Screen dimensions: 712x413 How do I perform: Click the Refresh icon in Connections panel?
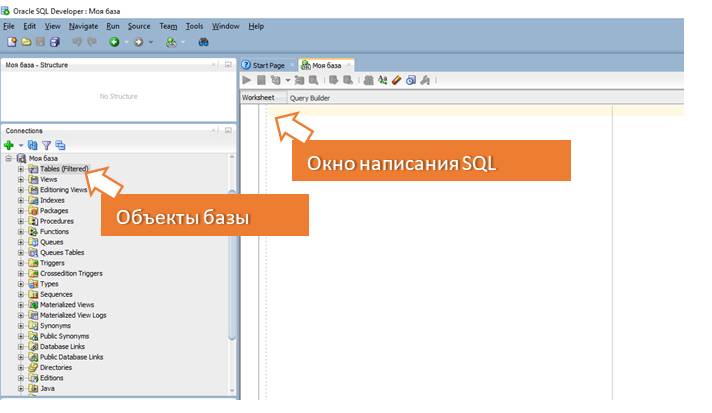tap(33, 145)
